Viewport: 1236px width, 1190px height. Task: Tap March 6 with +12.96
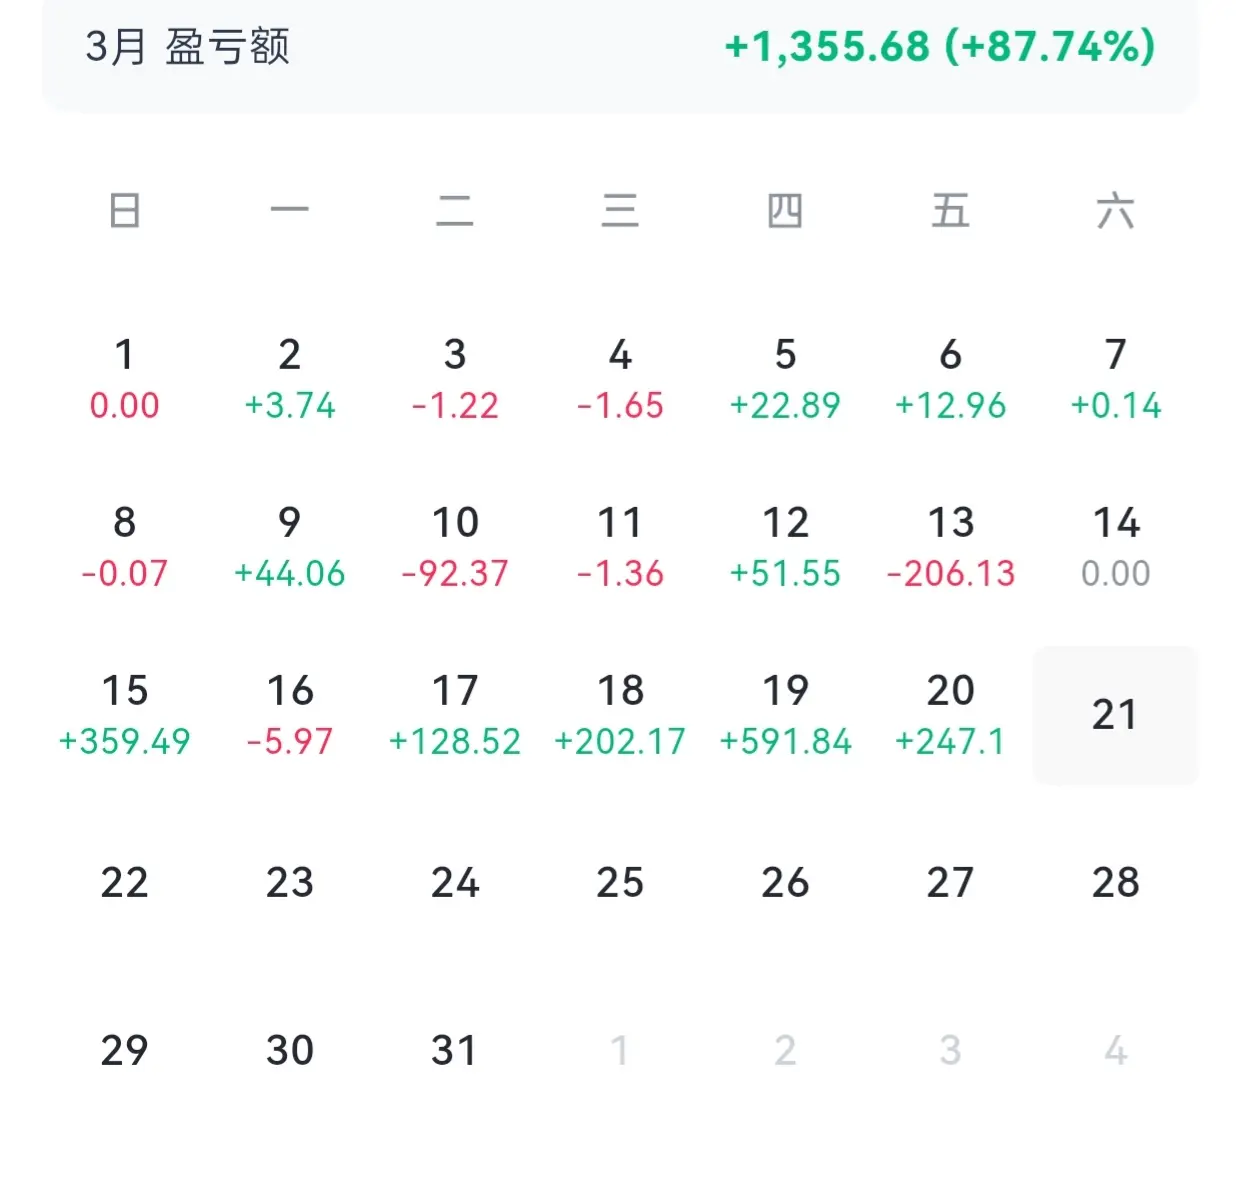click(950, 378)
